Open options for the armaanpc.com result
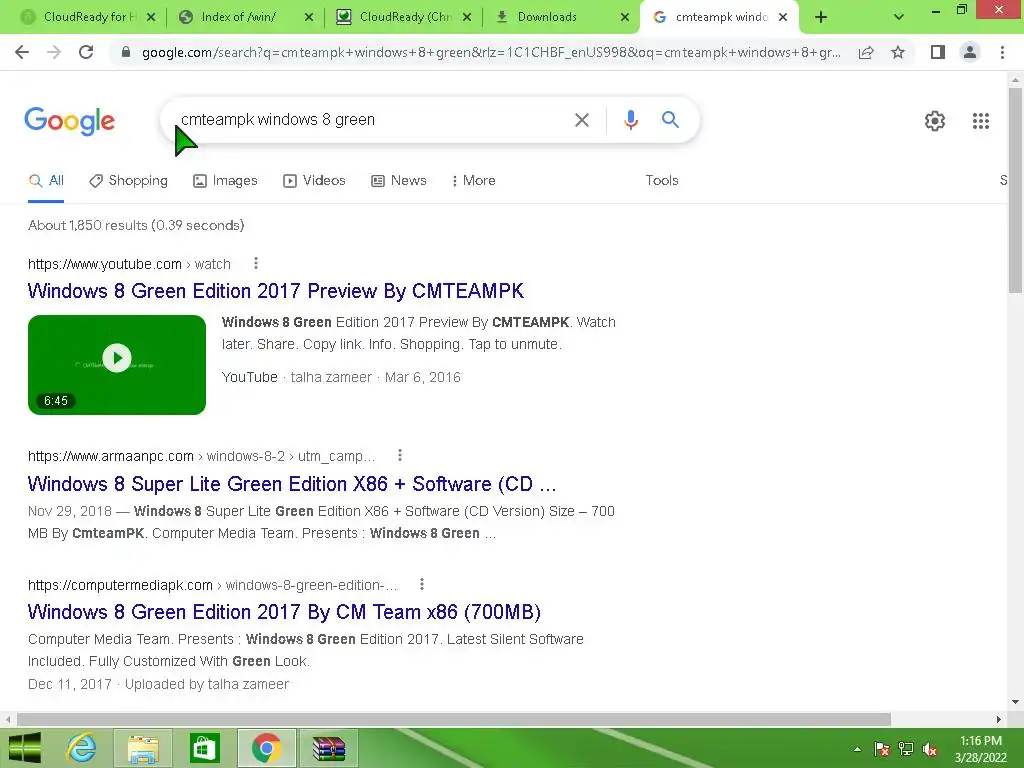This screenshot has width=1024, height=768. [x=400, y=455]
